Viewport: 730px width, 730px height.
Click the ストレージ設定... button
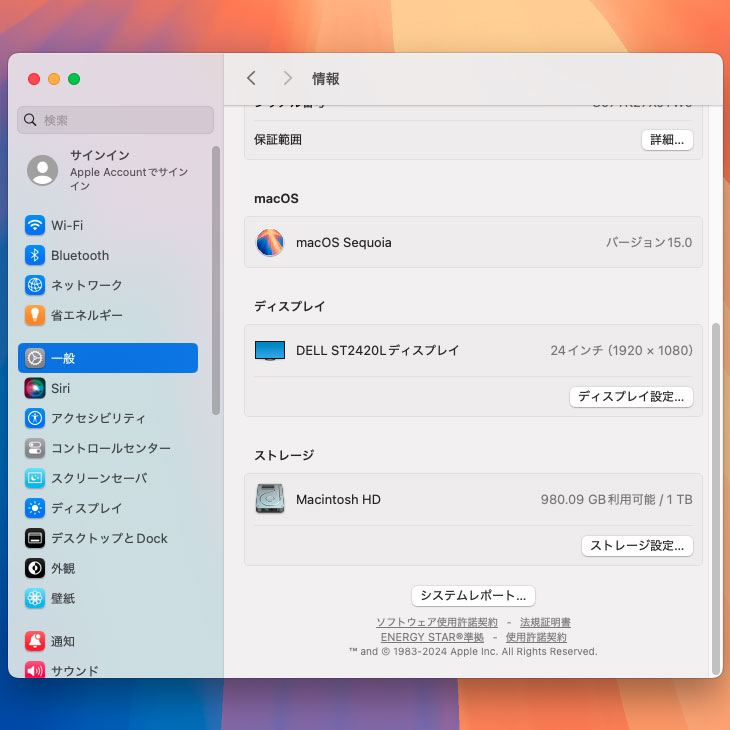[x=637, y=546]
